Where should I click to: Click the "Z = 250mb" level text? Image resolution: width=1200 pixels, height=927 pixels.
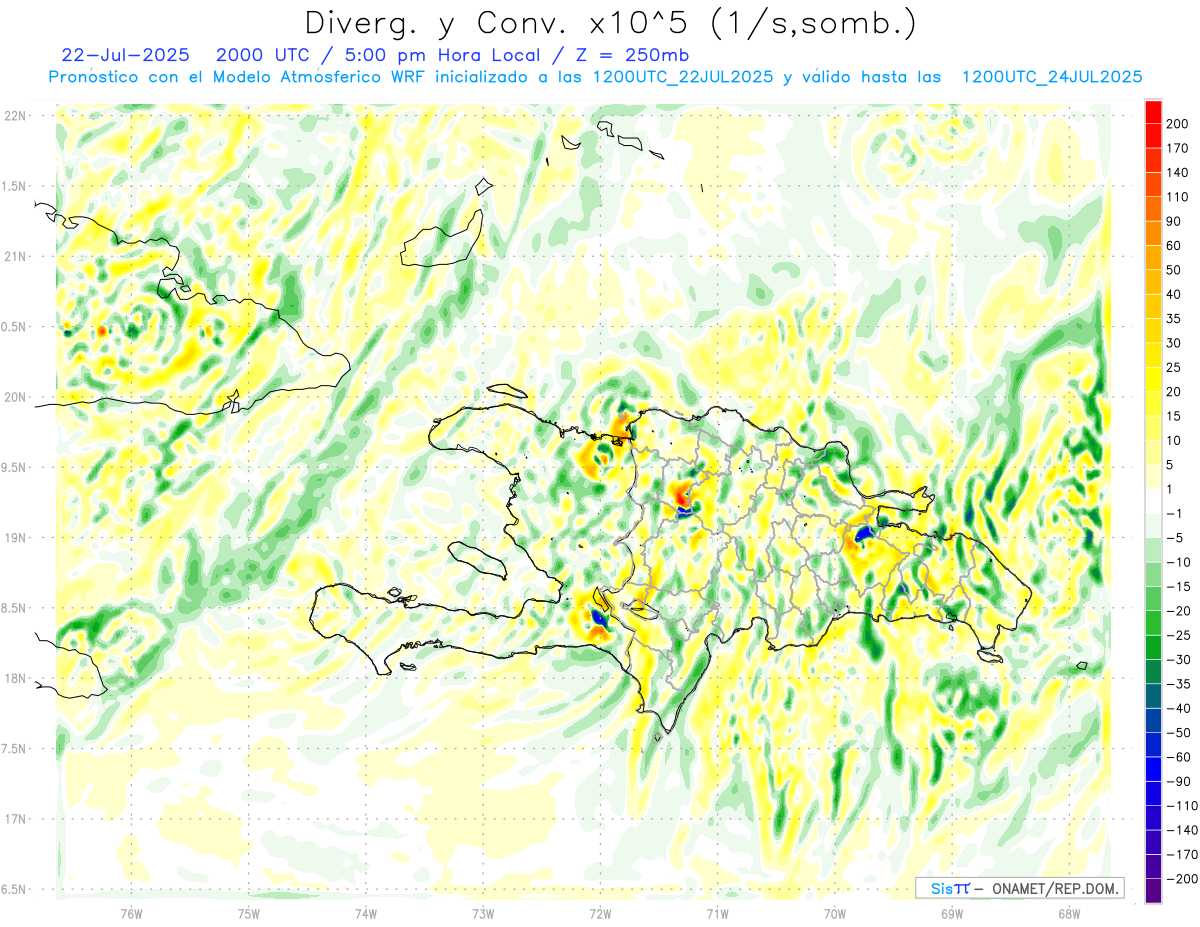coord(631,54)
